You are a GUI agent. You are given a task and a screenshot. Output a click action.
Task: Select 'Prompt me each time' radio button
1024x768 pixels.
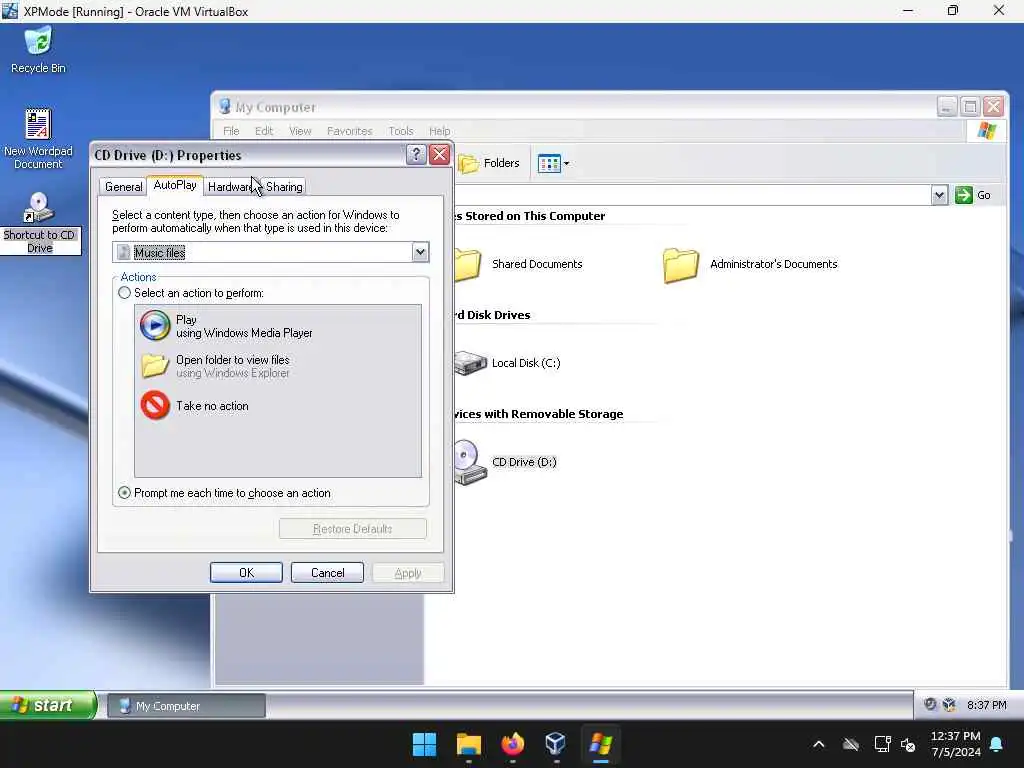pos(124,493)
